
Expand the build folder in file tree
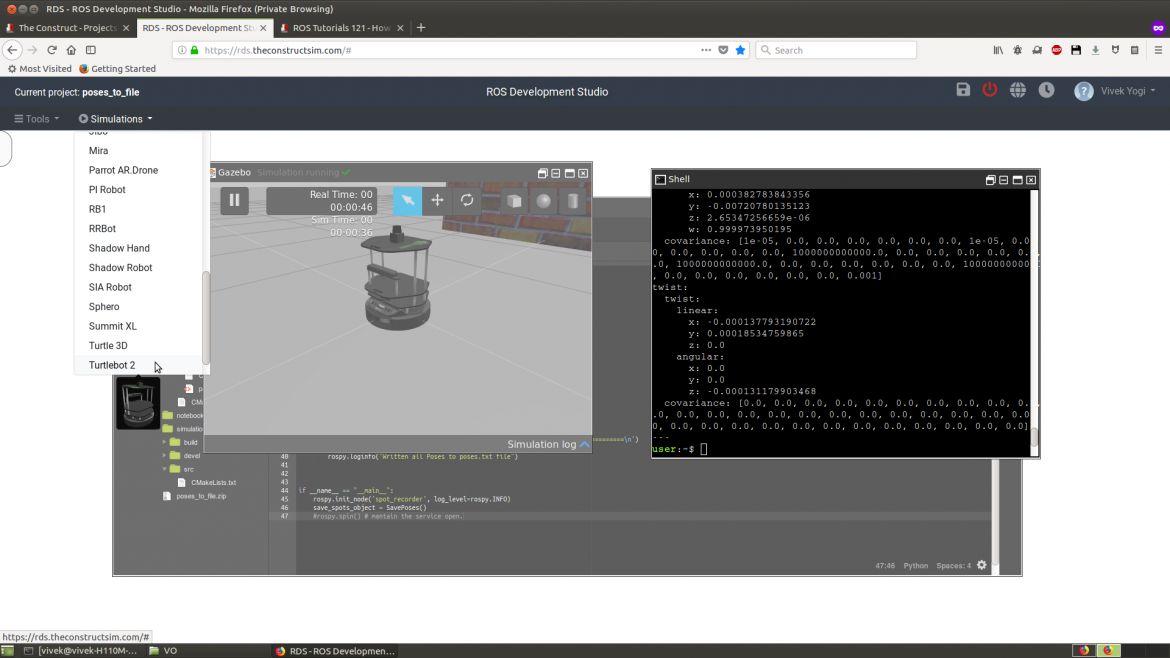(165, 442)
